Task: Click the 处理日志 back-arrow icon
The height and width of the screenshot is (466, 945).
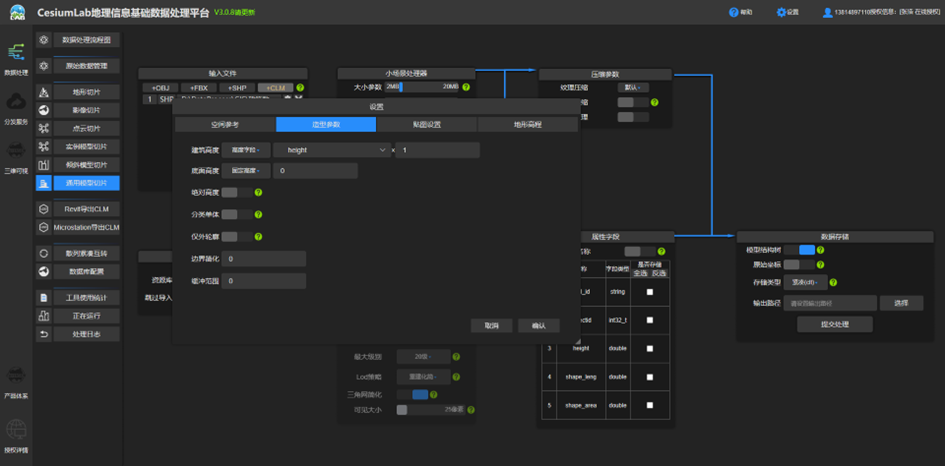Action: pos(43,334)
